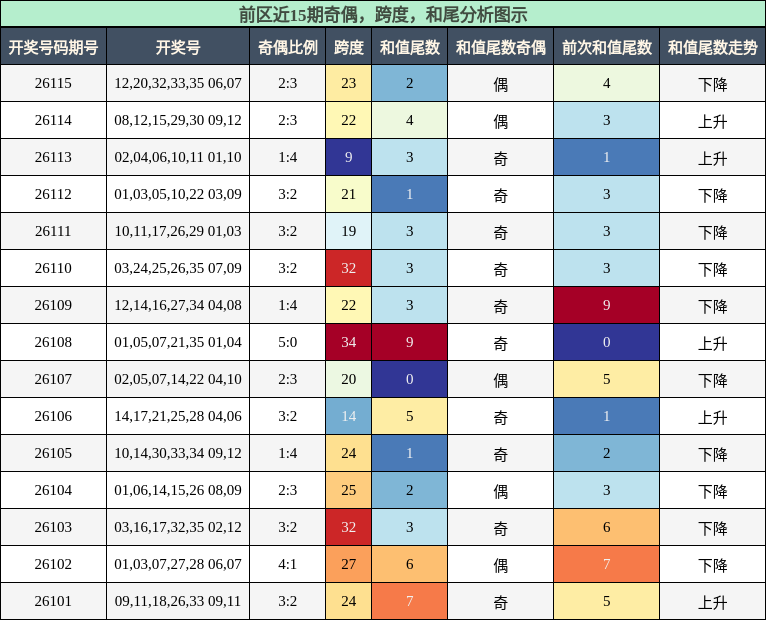Click the 4:1 odd-even ratio cell
The width and height of the screenshot is (766, 620).
click(288, 564)
